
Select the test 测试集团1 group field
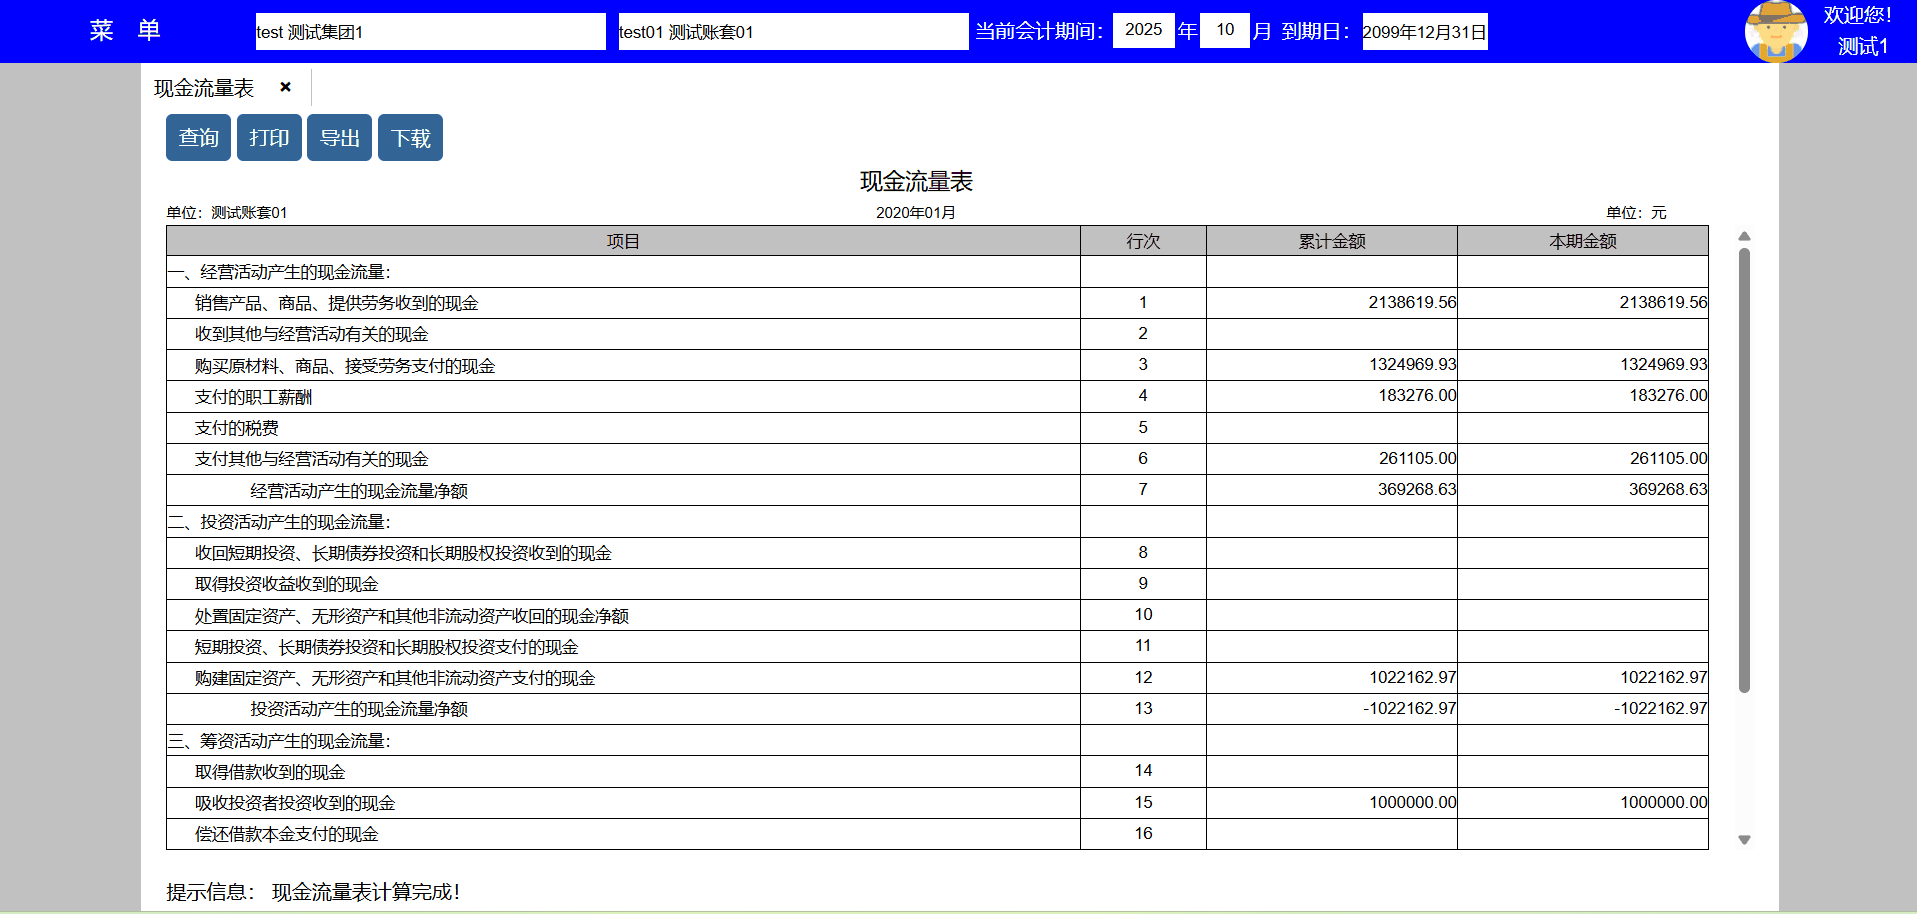point(430,32)
